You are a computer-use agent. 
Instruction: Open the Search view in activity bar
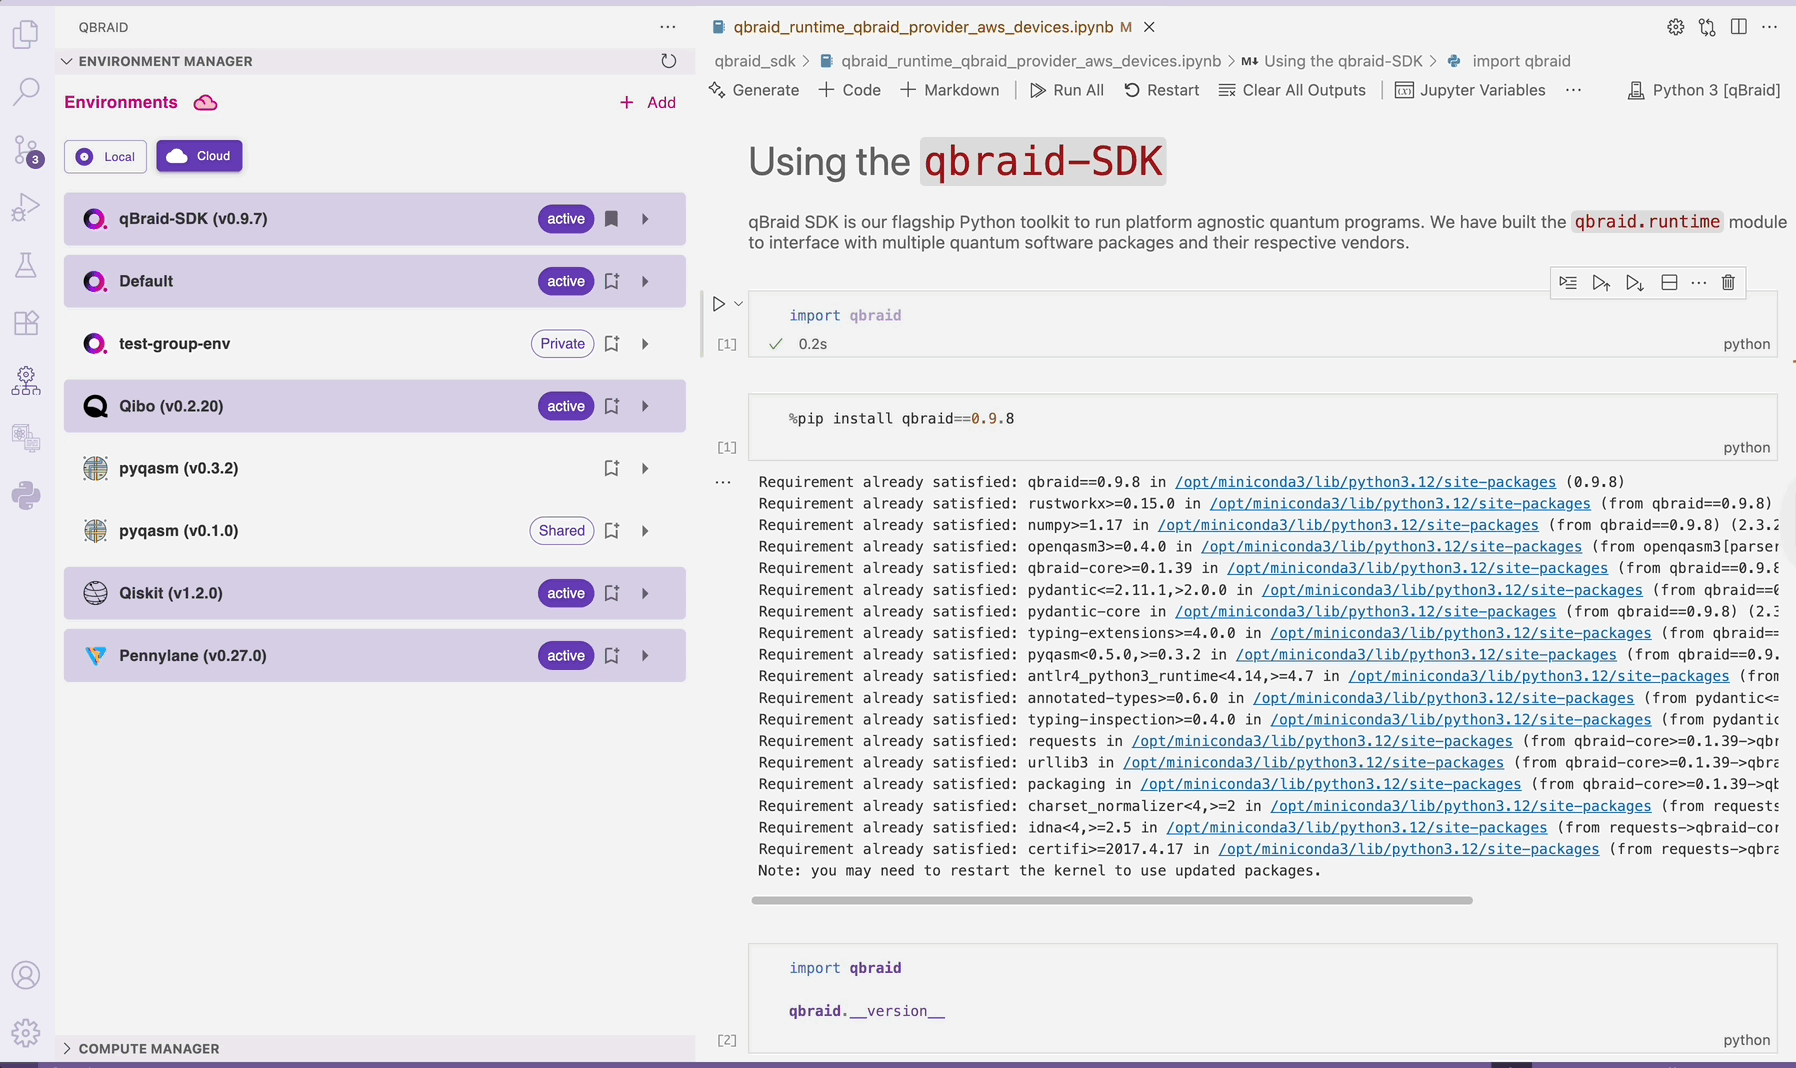pyautogui.click(x=26, y=92)
